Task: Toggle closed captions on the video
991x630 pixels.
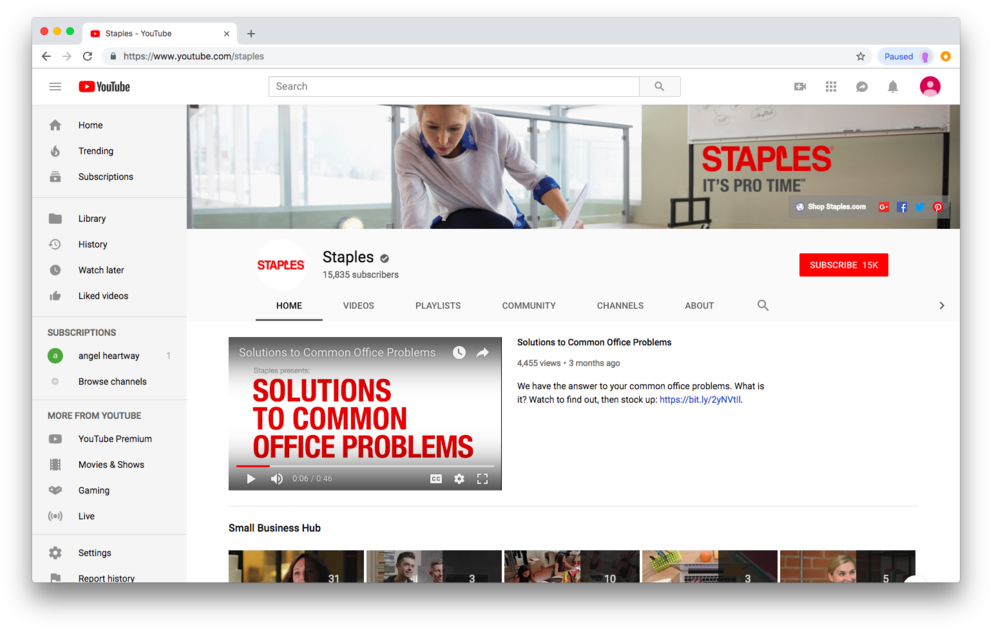Action: tap(436, 478)
